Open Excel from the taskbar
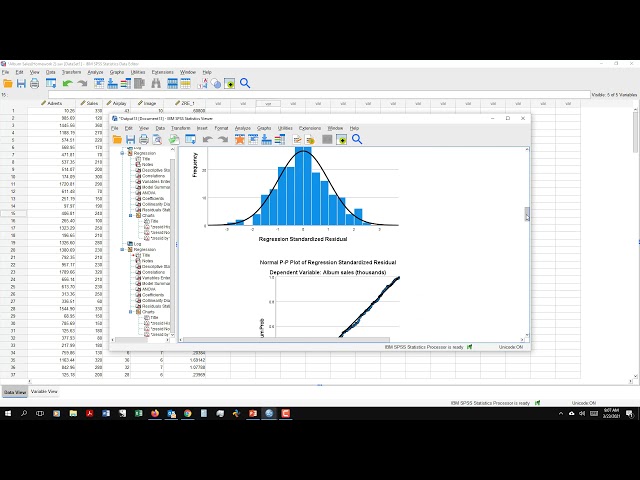The width and height of the screenshot is (640, 480). click(x=138, y=413)
